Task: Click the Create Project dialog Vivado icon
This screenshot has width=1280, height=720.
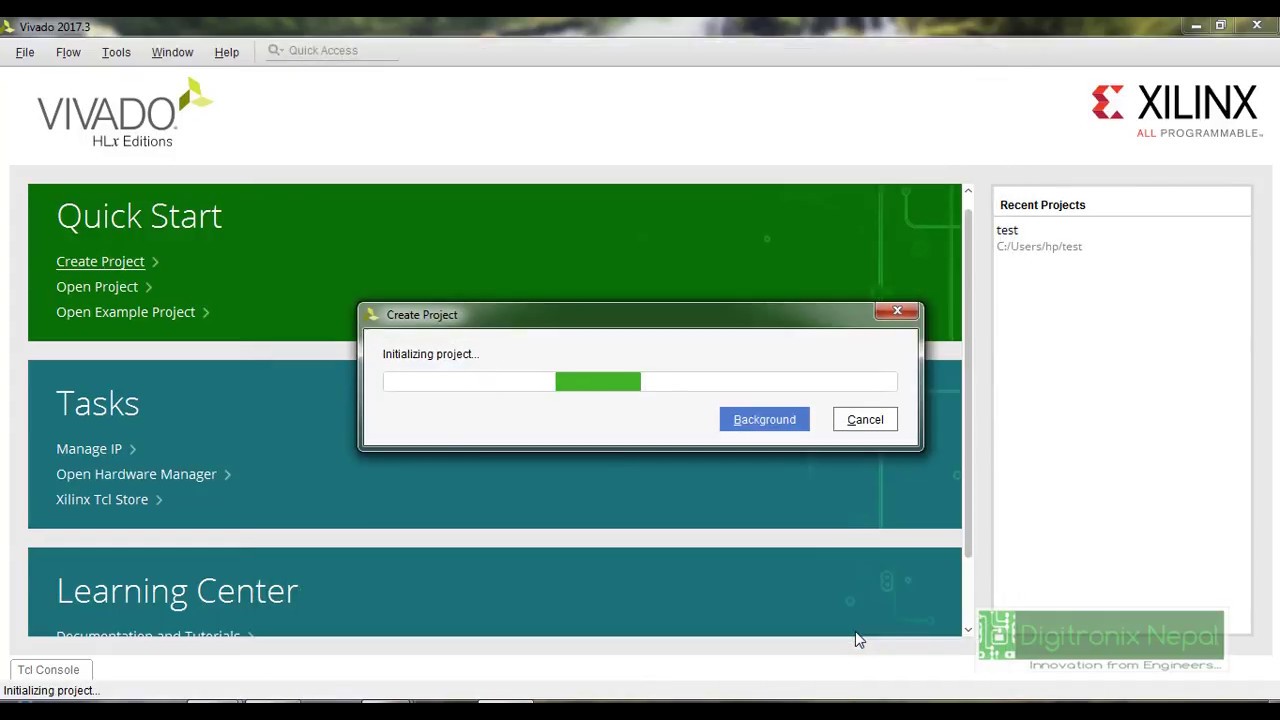Action: [x=373, y=314]
